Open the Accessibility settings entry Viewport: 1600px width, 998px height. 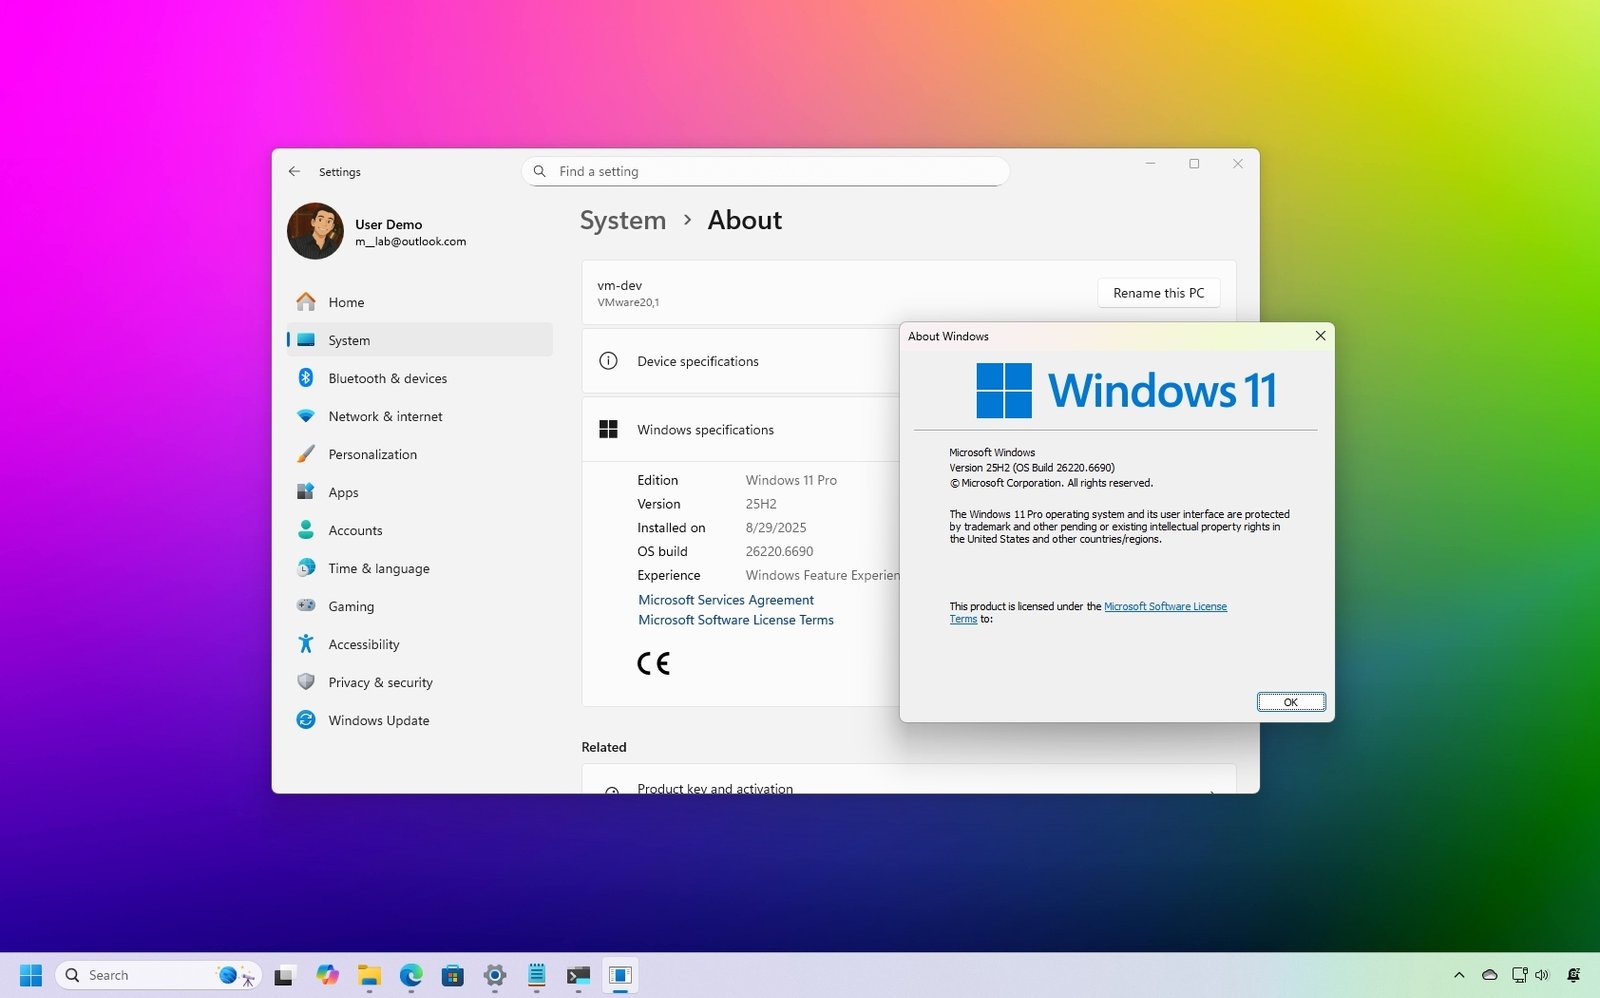coord(363,644)
